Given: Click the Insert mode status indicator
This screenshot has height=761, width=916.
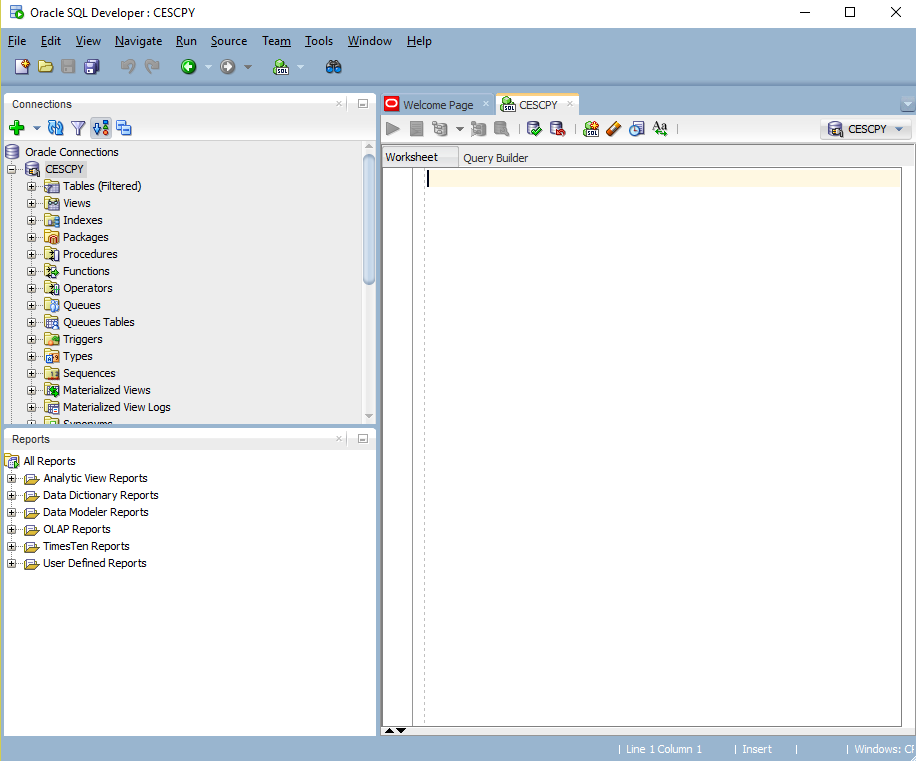Looking at the screenshot, I should (757, 749).
